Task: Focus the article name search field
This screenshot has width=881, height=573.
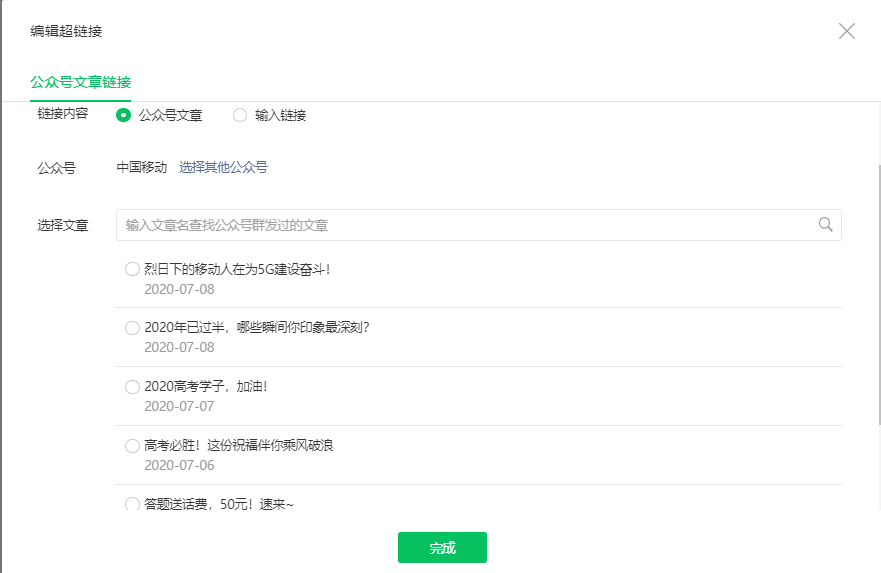Action: point(479,225)
